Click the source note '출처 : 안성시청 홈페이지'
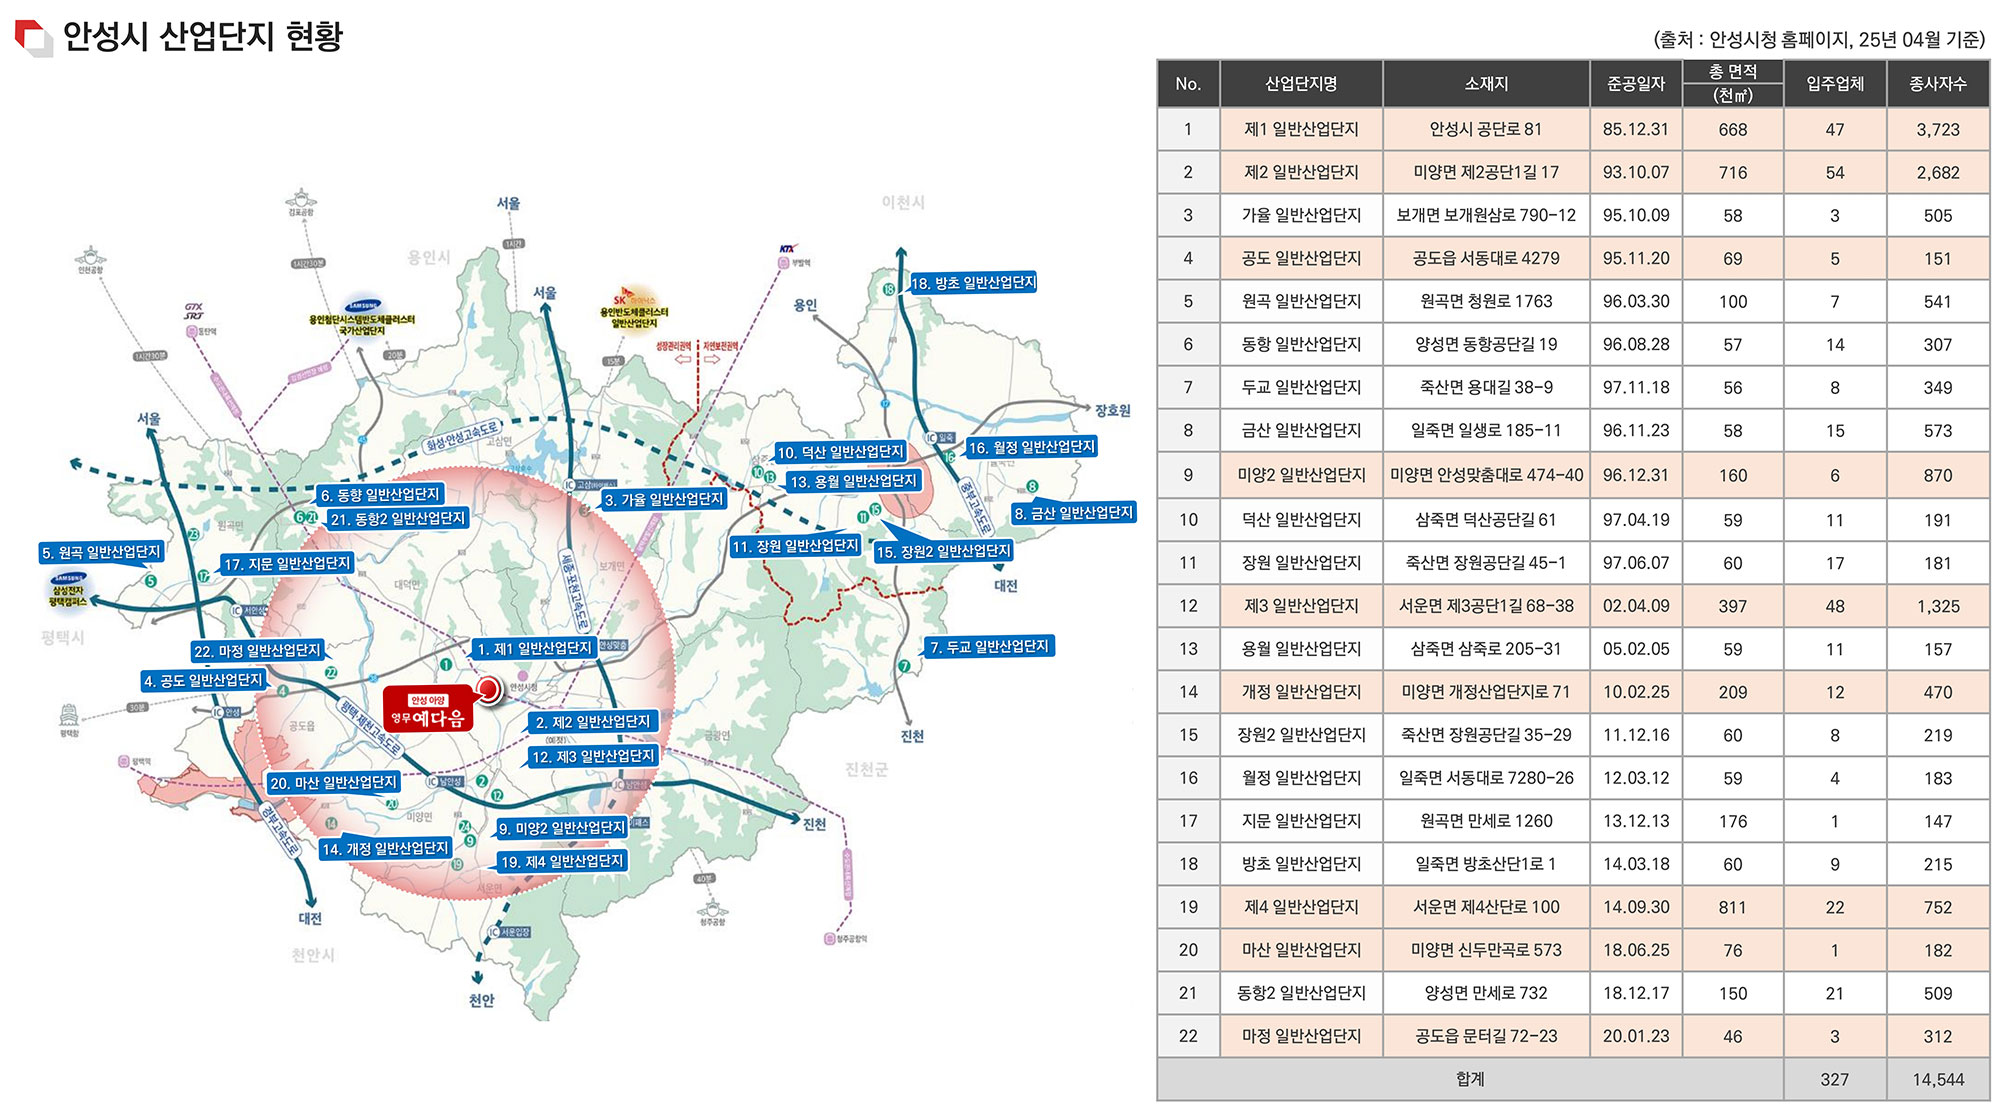Viewport: 2000px width, 1109px height. point(1818,40)
